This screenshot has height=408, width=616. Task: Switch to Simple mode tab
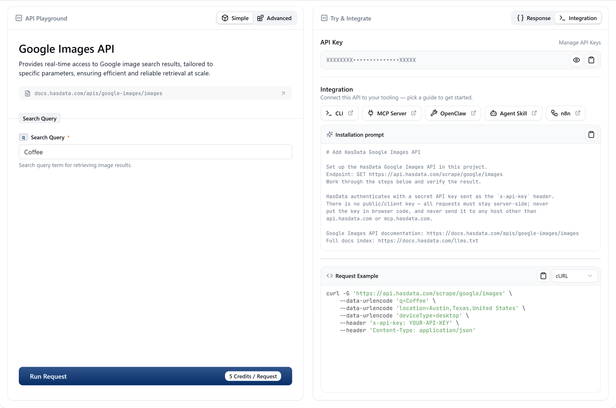235,18
